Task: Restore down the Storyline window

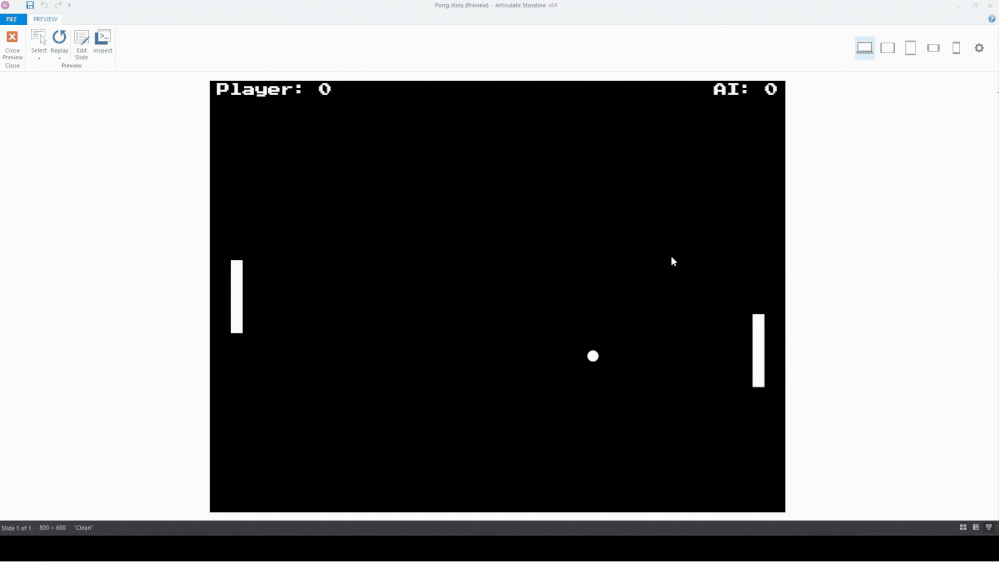Action: [x=975, y=5]
